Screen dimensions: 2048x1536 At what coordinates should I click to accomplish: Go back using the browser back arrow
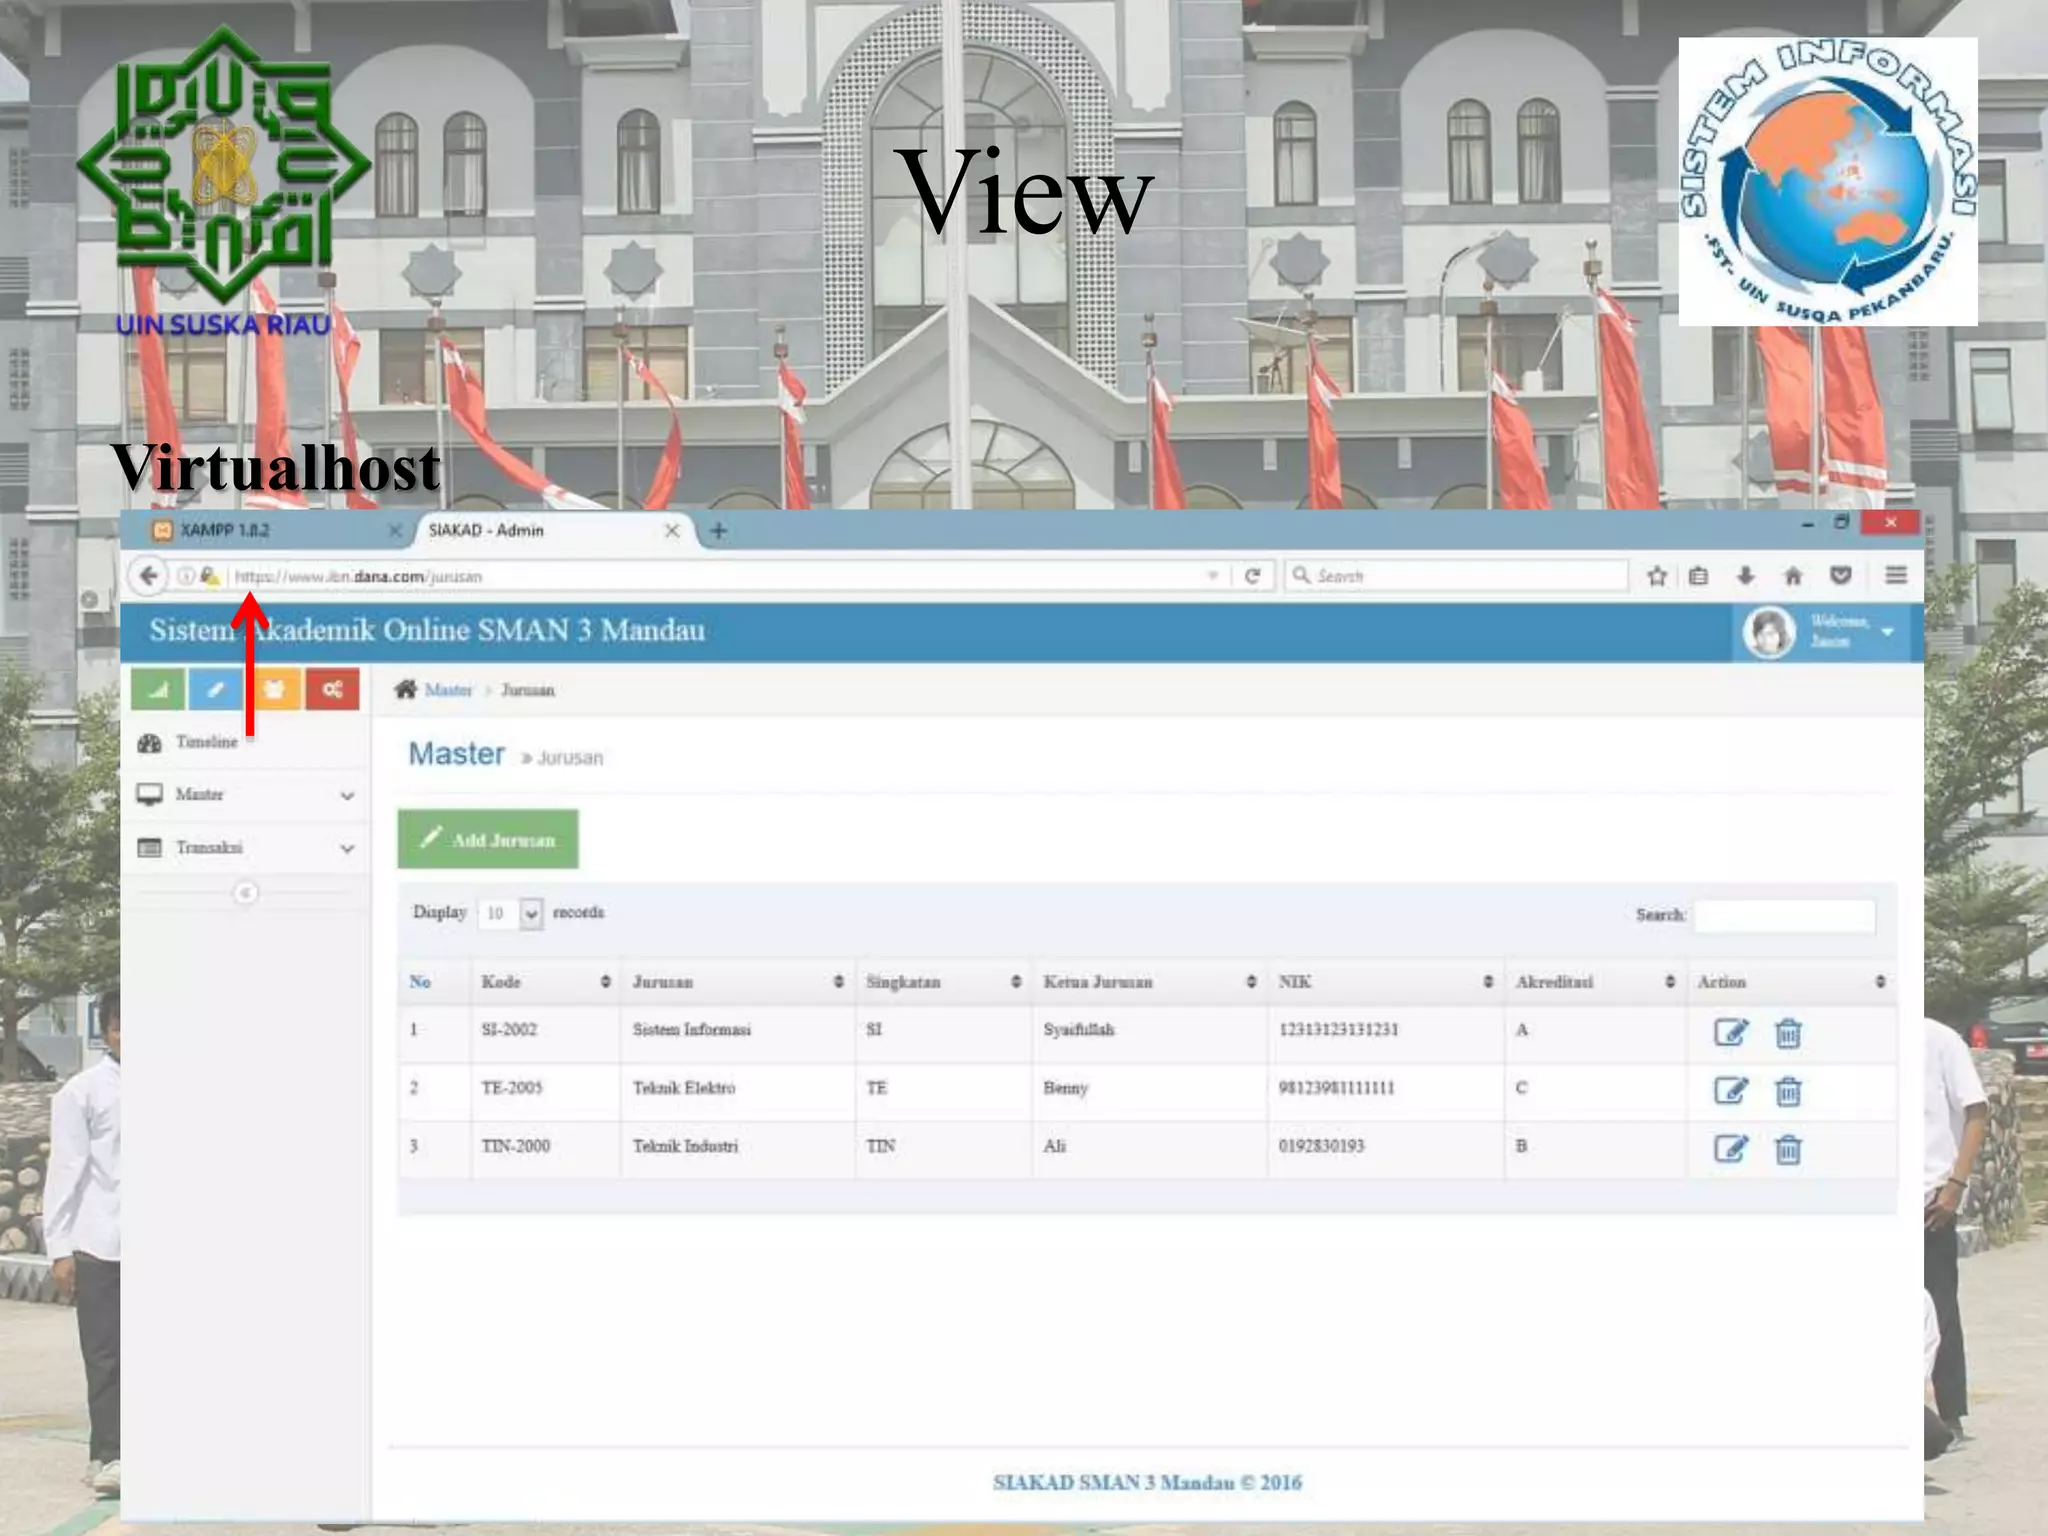tap(148, 575)
